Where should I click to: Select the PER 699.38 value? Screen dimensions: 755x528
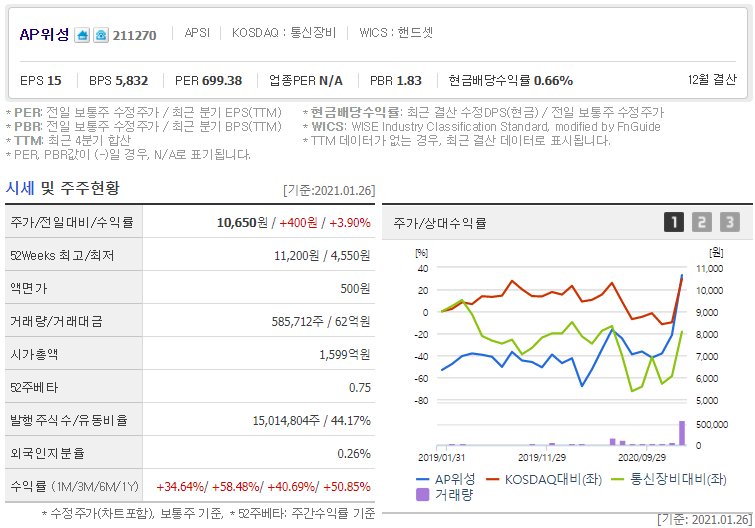click(x=208, y=80)
